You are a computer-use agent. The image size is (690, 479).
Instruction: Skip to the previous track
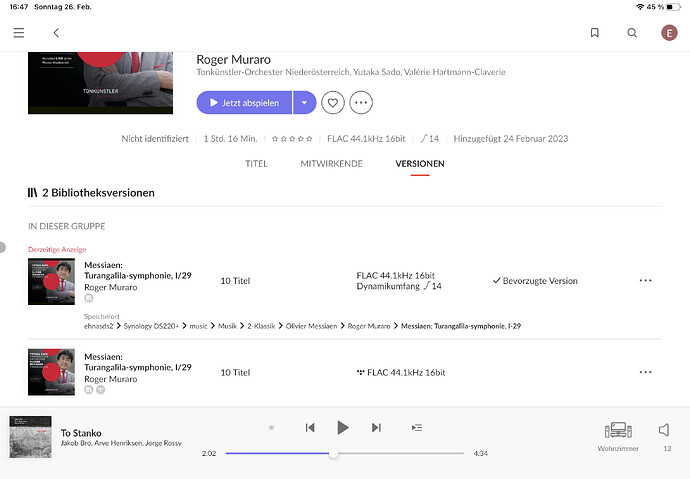point(310,428)
